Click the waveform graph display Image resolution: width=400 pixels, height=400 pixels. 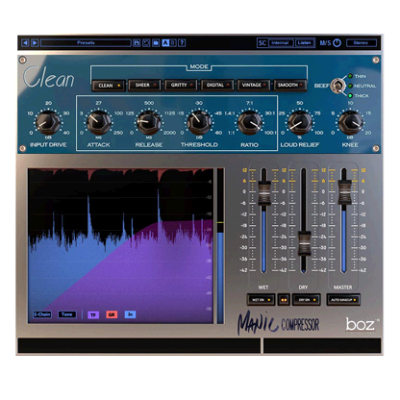tap(121, 246)
